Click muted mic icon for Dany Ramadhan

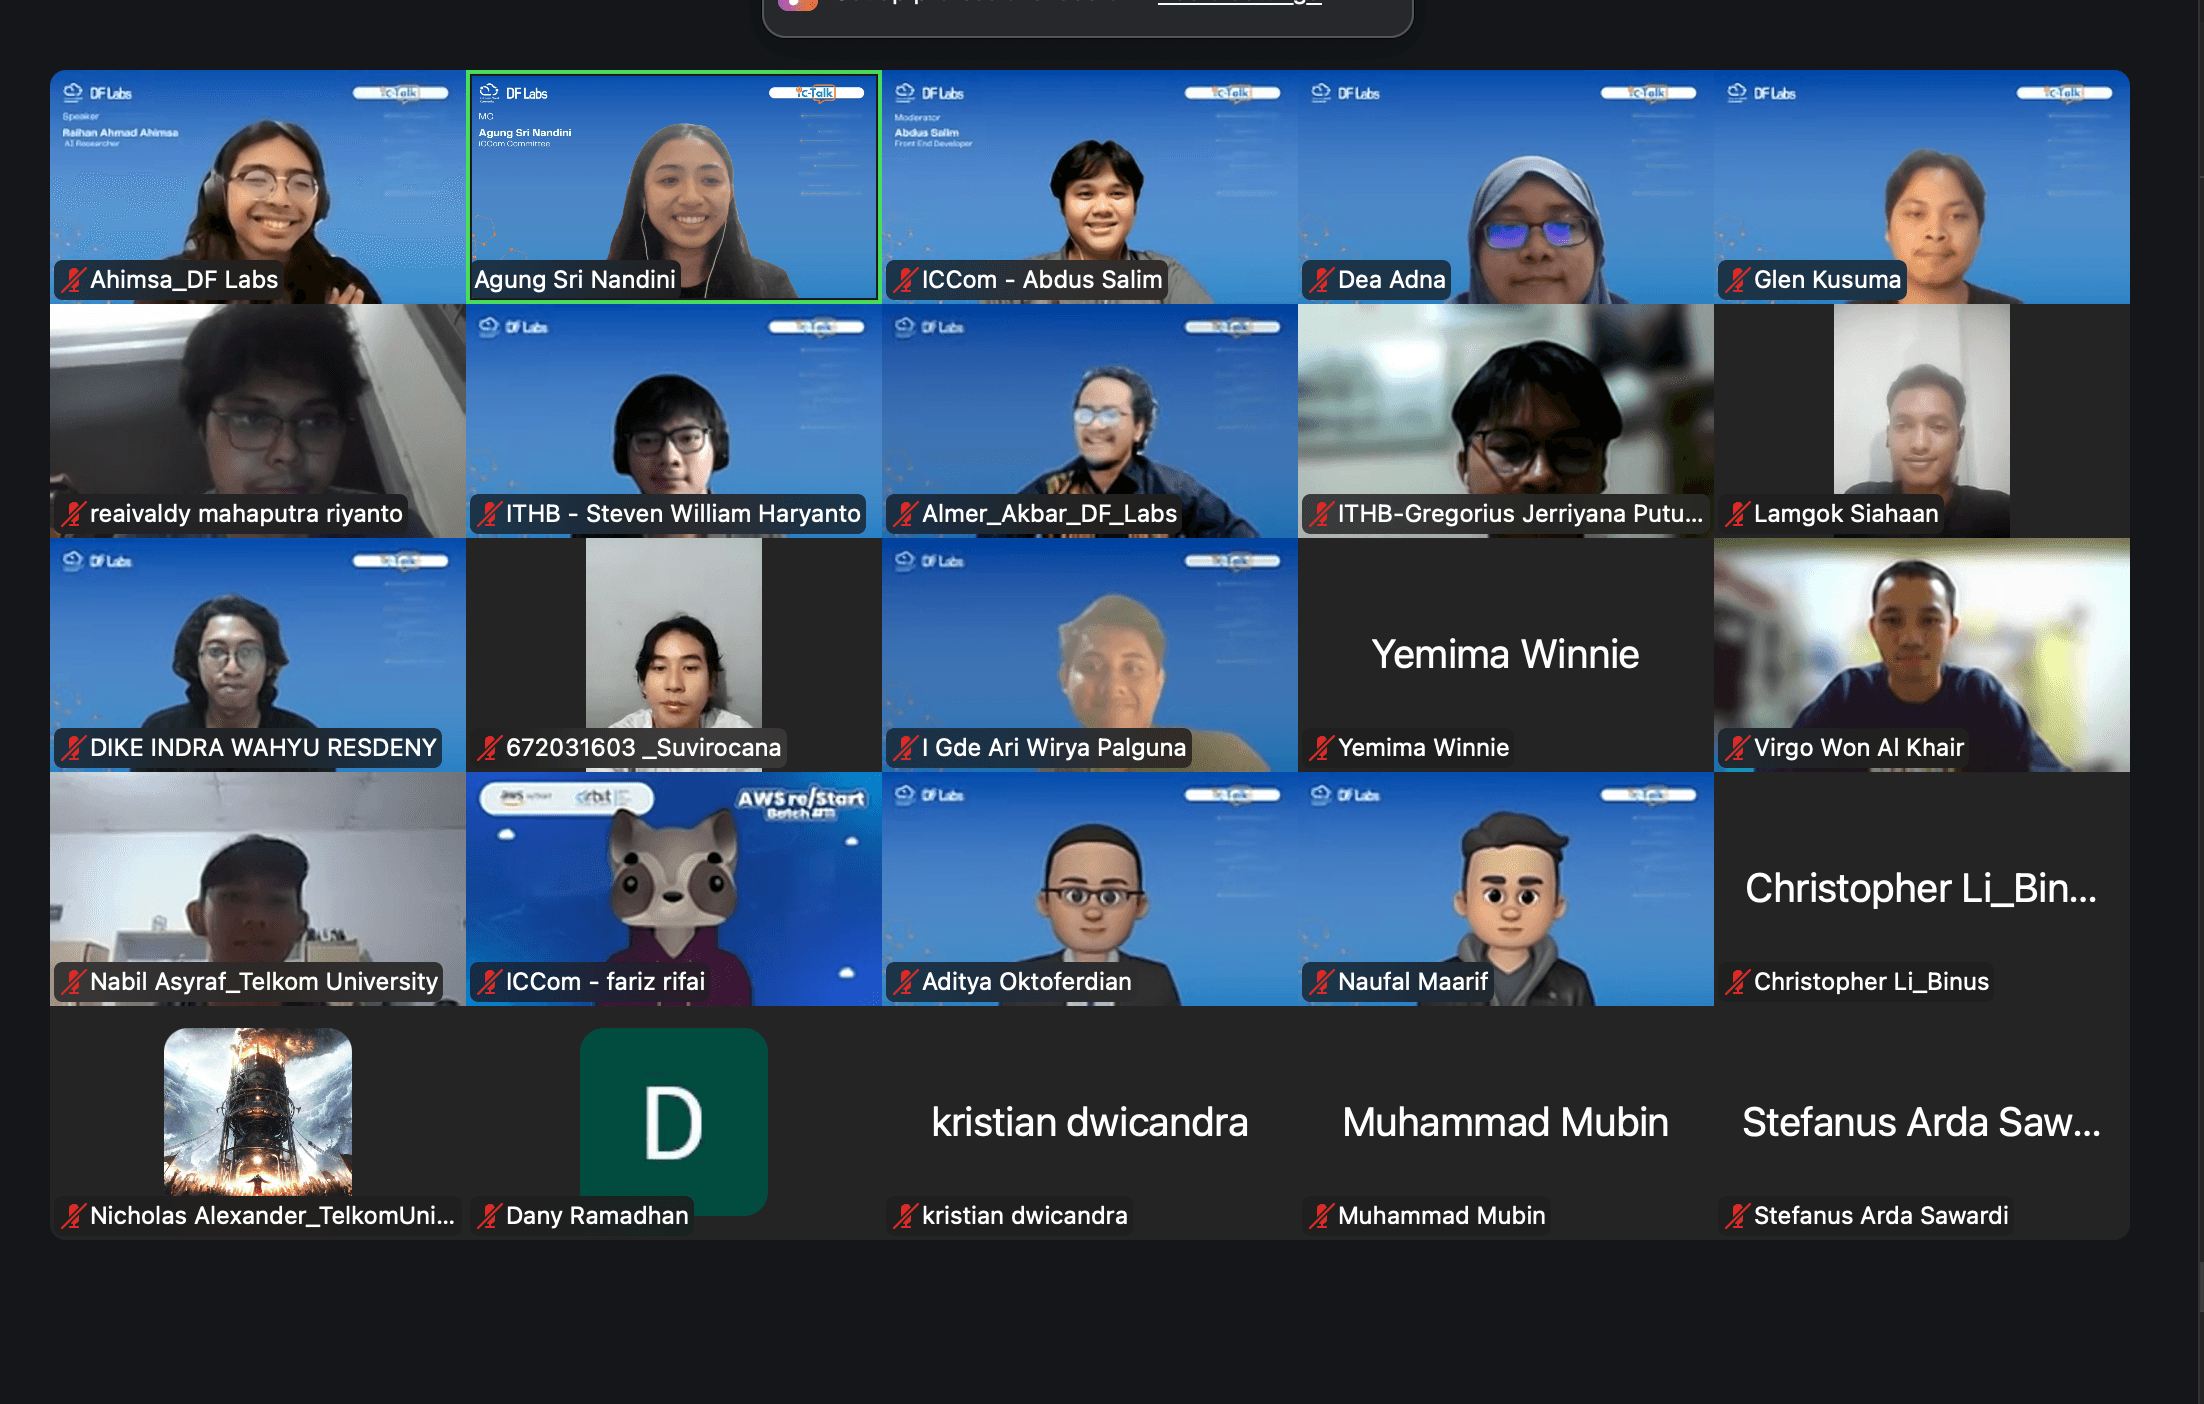point(489,1216)
